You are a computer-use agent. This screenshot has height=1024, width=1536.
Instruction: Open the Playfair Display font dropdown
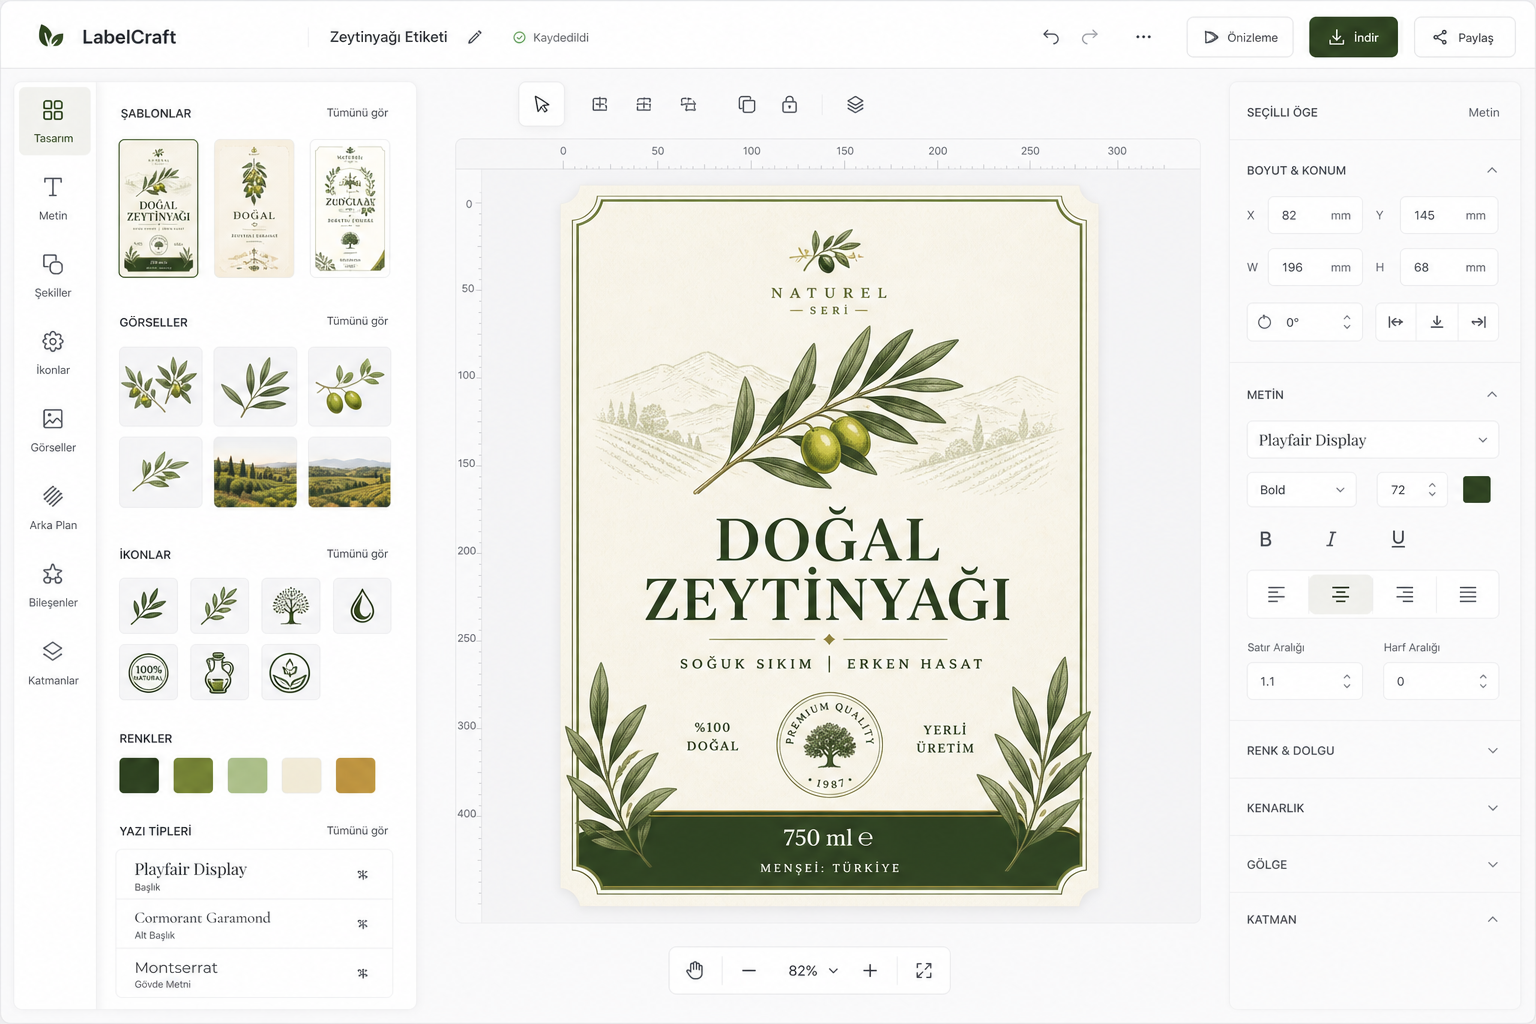pos(1372,440)
